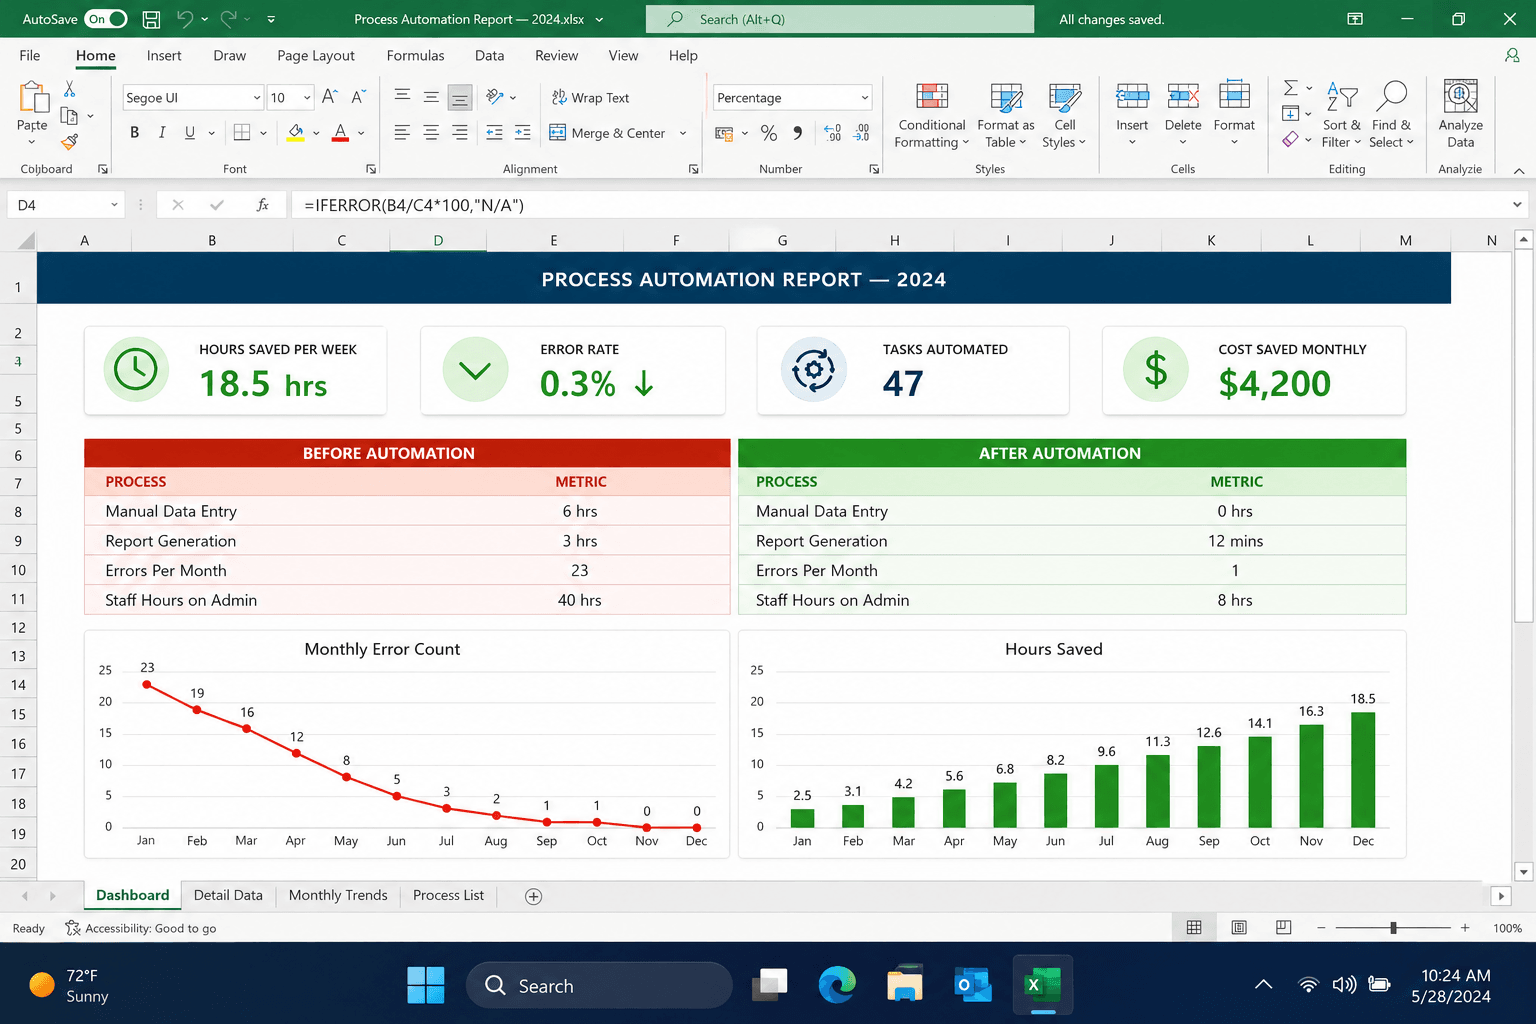Click the zoom slider handle
The width and height of the screenshot is (1536, 1024).
point(1393,928)
